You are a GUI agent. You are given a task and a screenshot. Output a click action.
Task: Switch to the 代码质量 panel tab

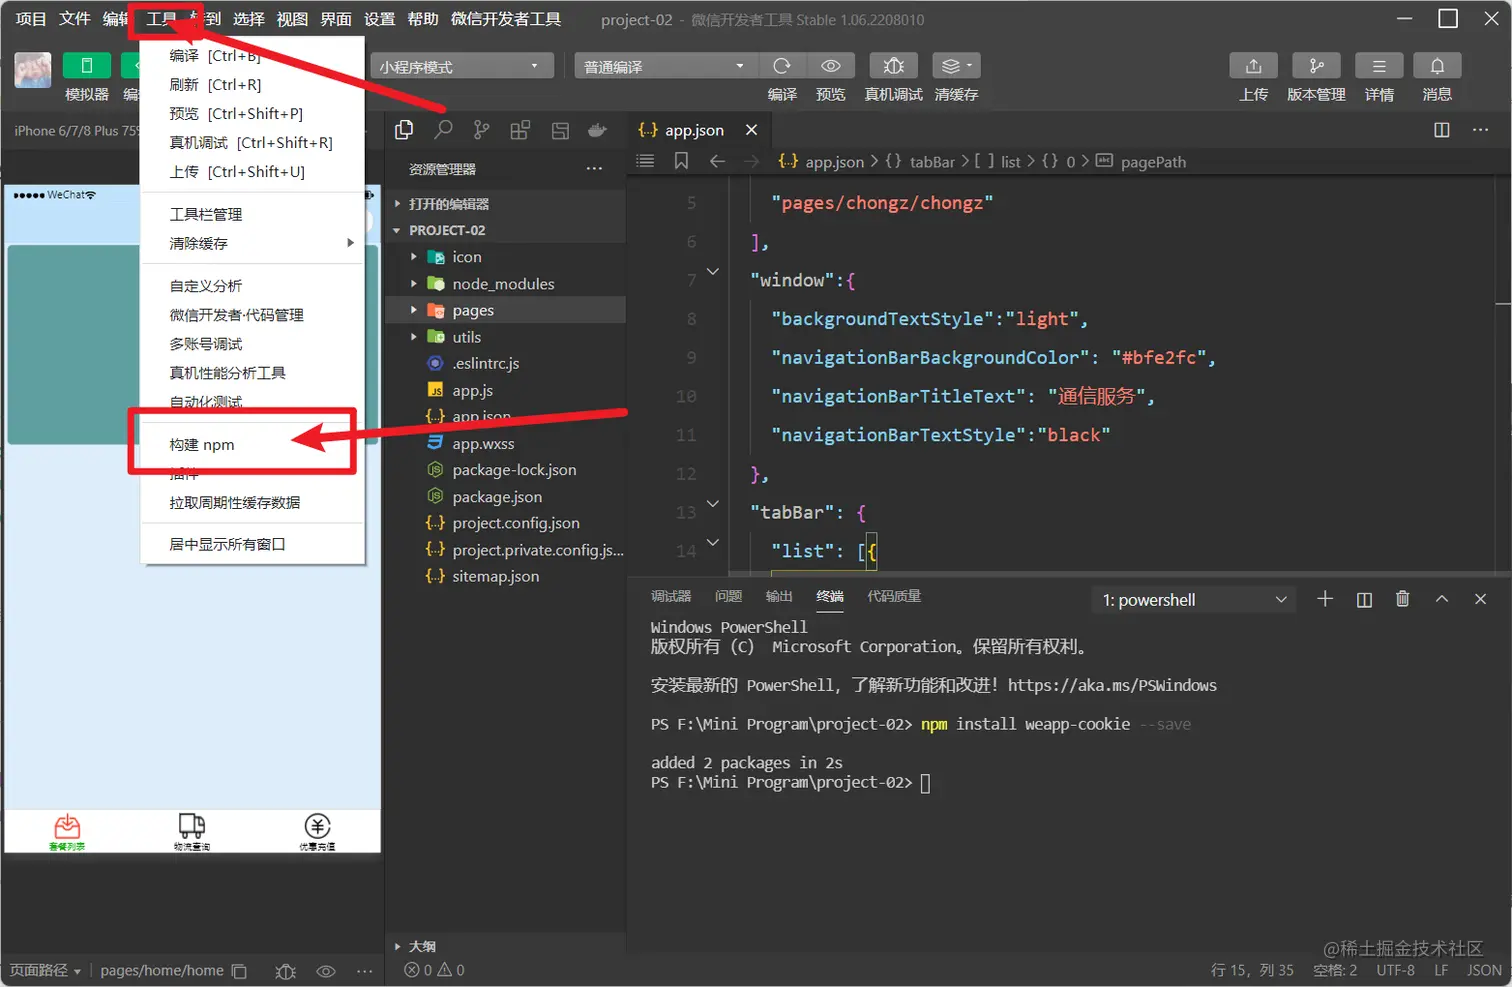pyautogui.click(x=894, y=597)
